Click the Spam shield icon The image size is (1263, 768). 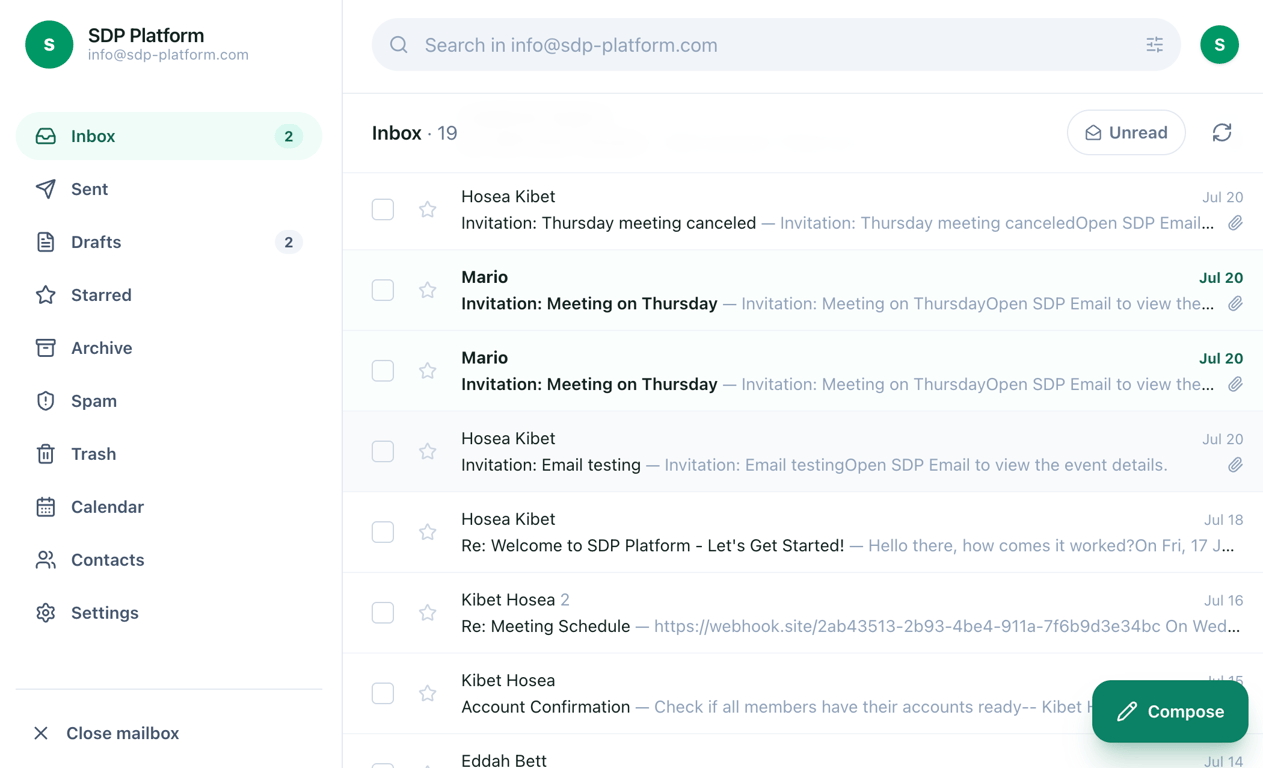(x=46, y=401)
